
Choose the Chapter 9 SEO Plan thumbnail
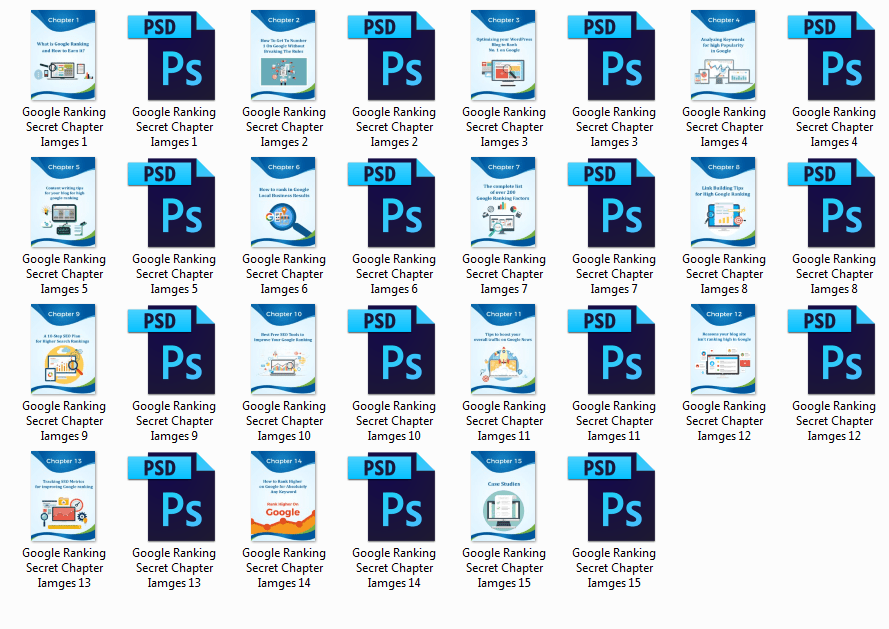[64, 350]
